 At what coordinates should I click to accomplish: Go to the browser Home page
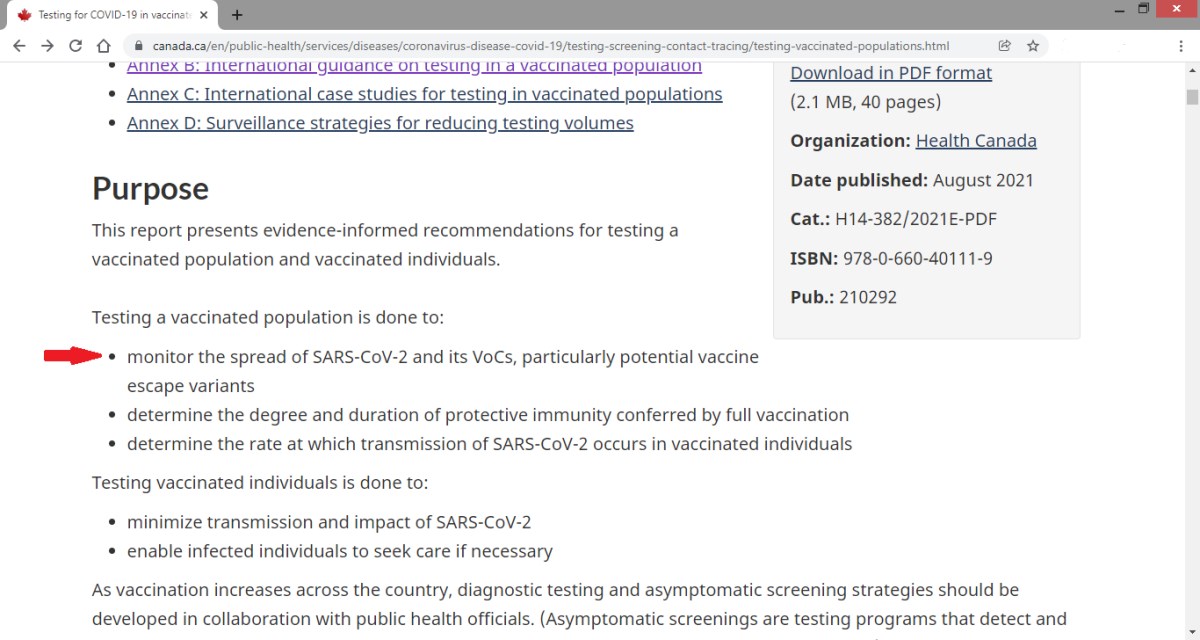[103, 46]
